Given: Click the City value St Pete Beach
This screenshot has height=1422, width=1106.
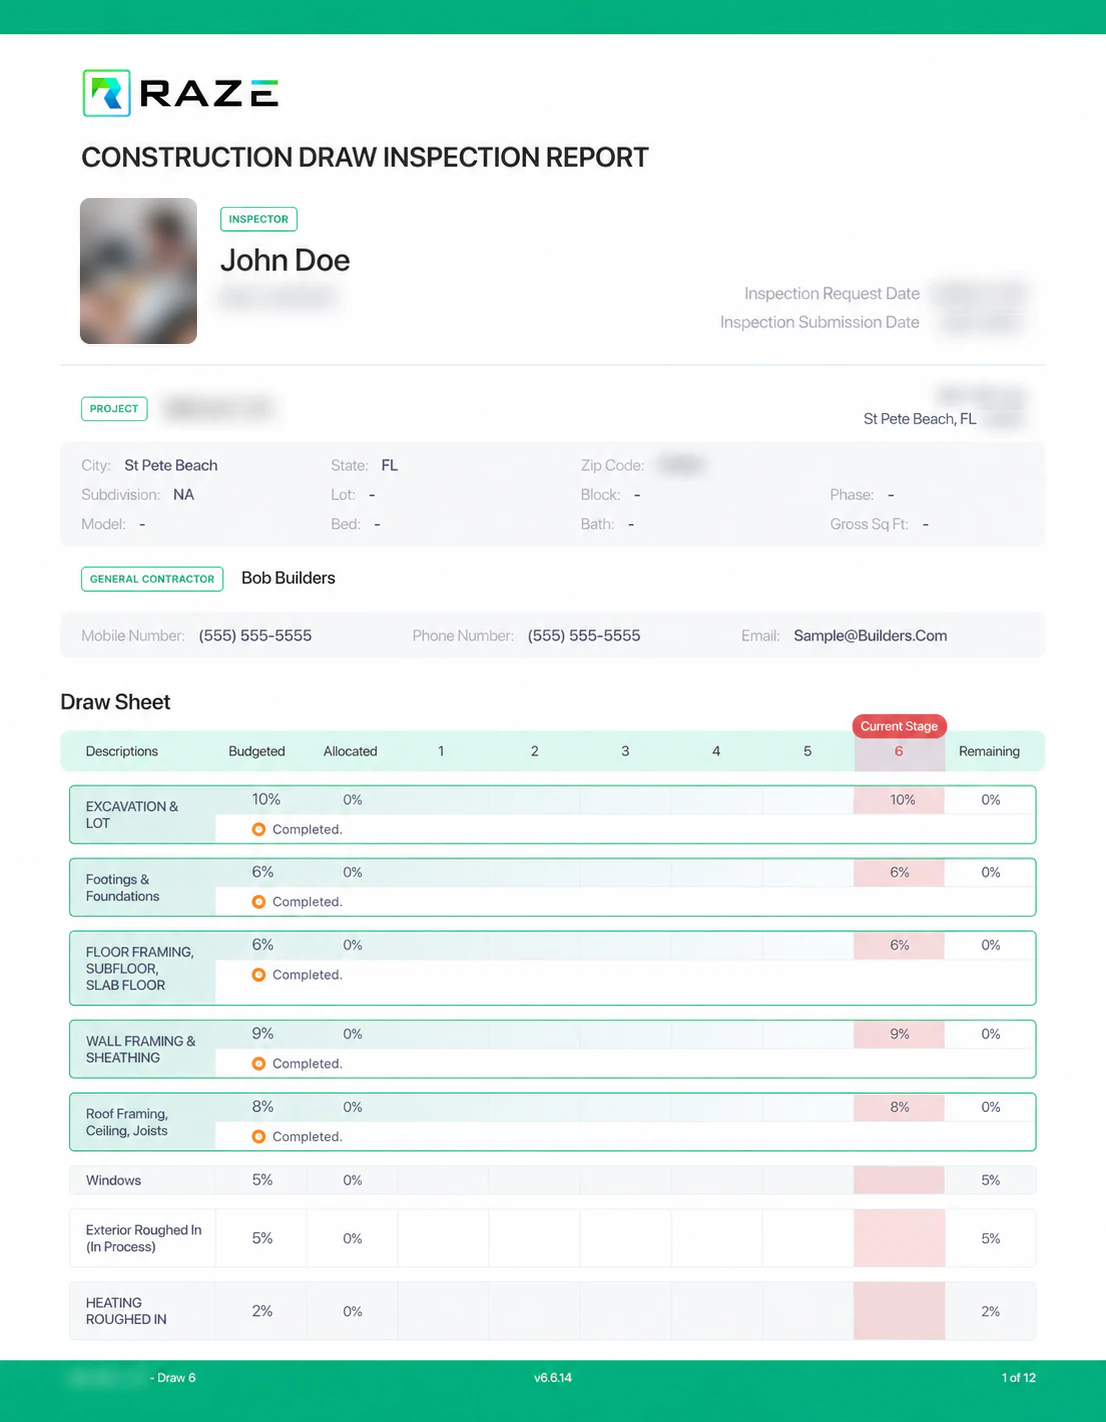Looking at the screenshot, I should [171, 466].
